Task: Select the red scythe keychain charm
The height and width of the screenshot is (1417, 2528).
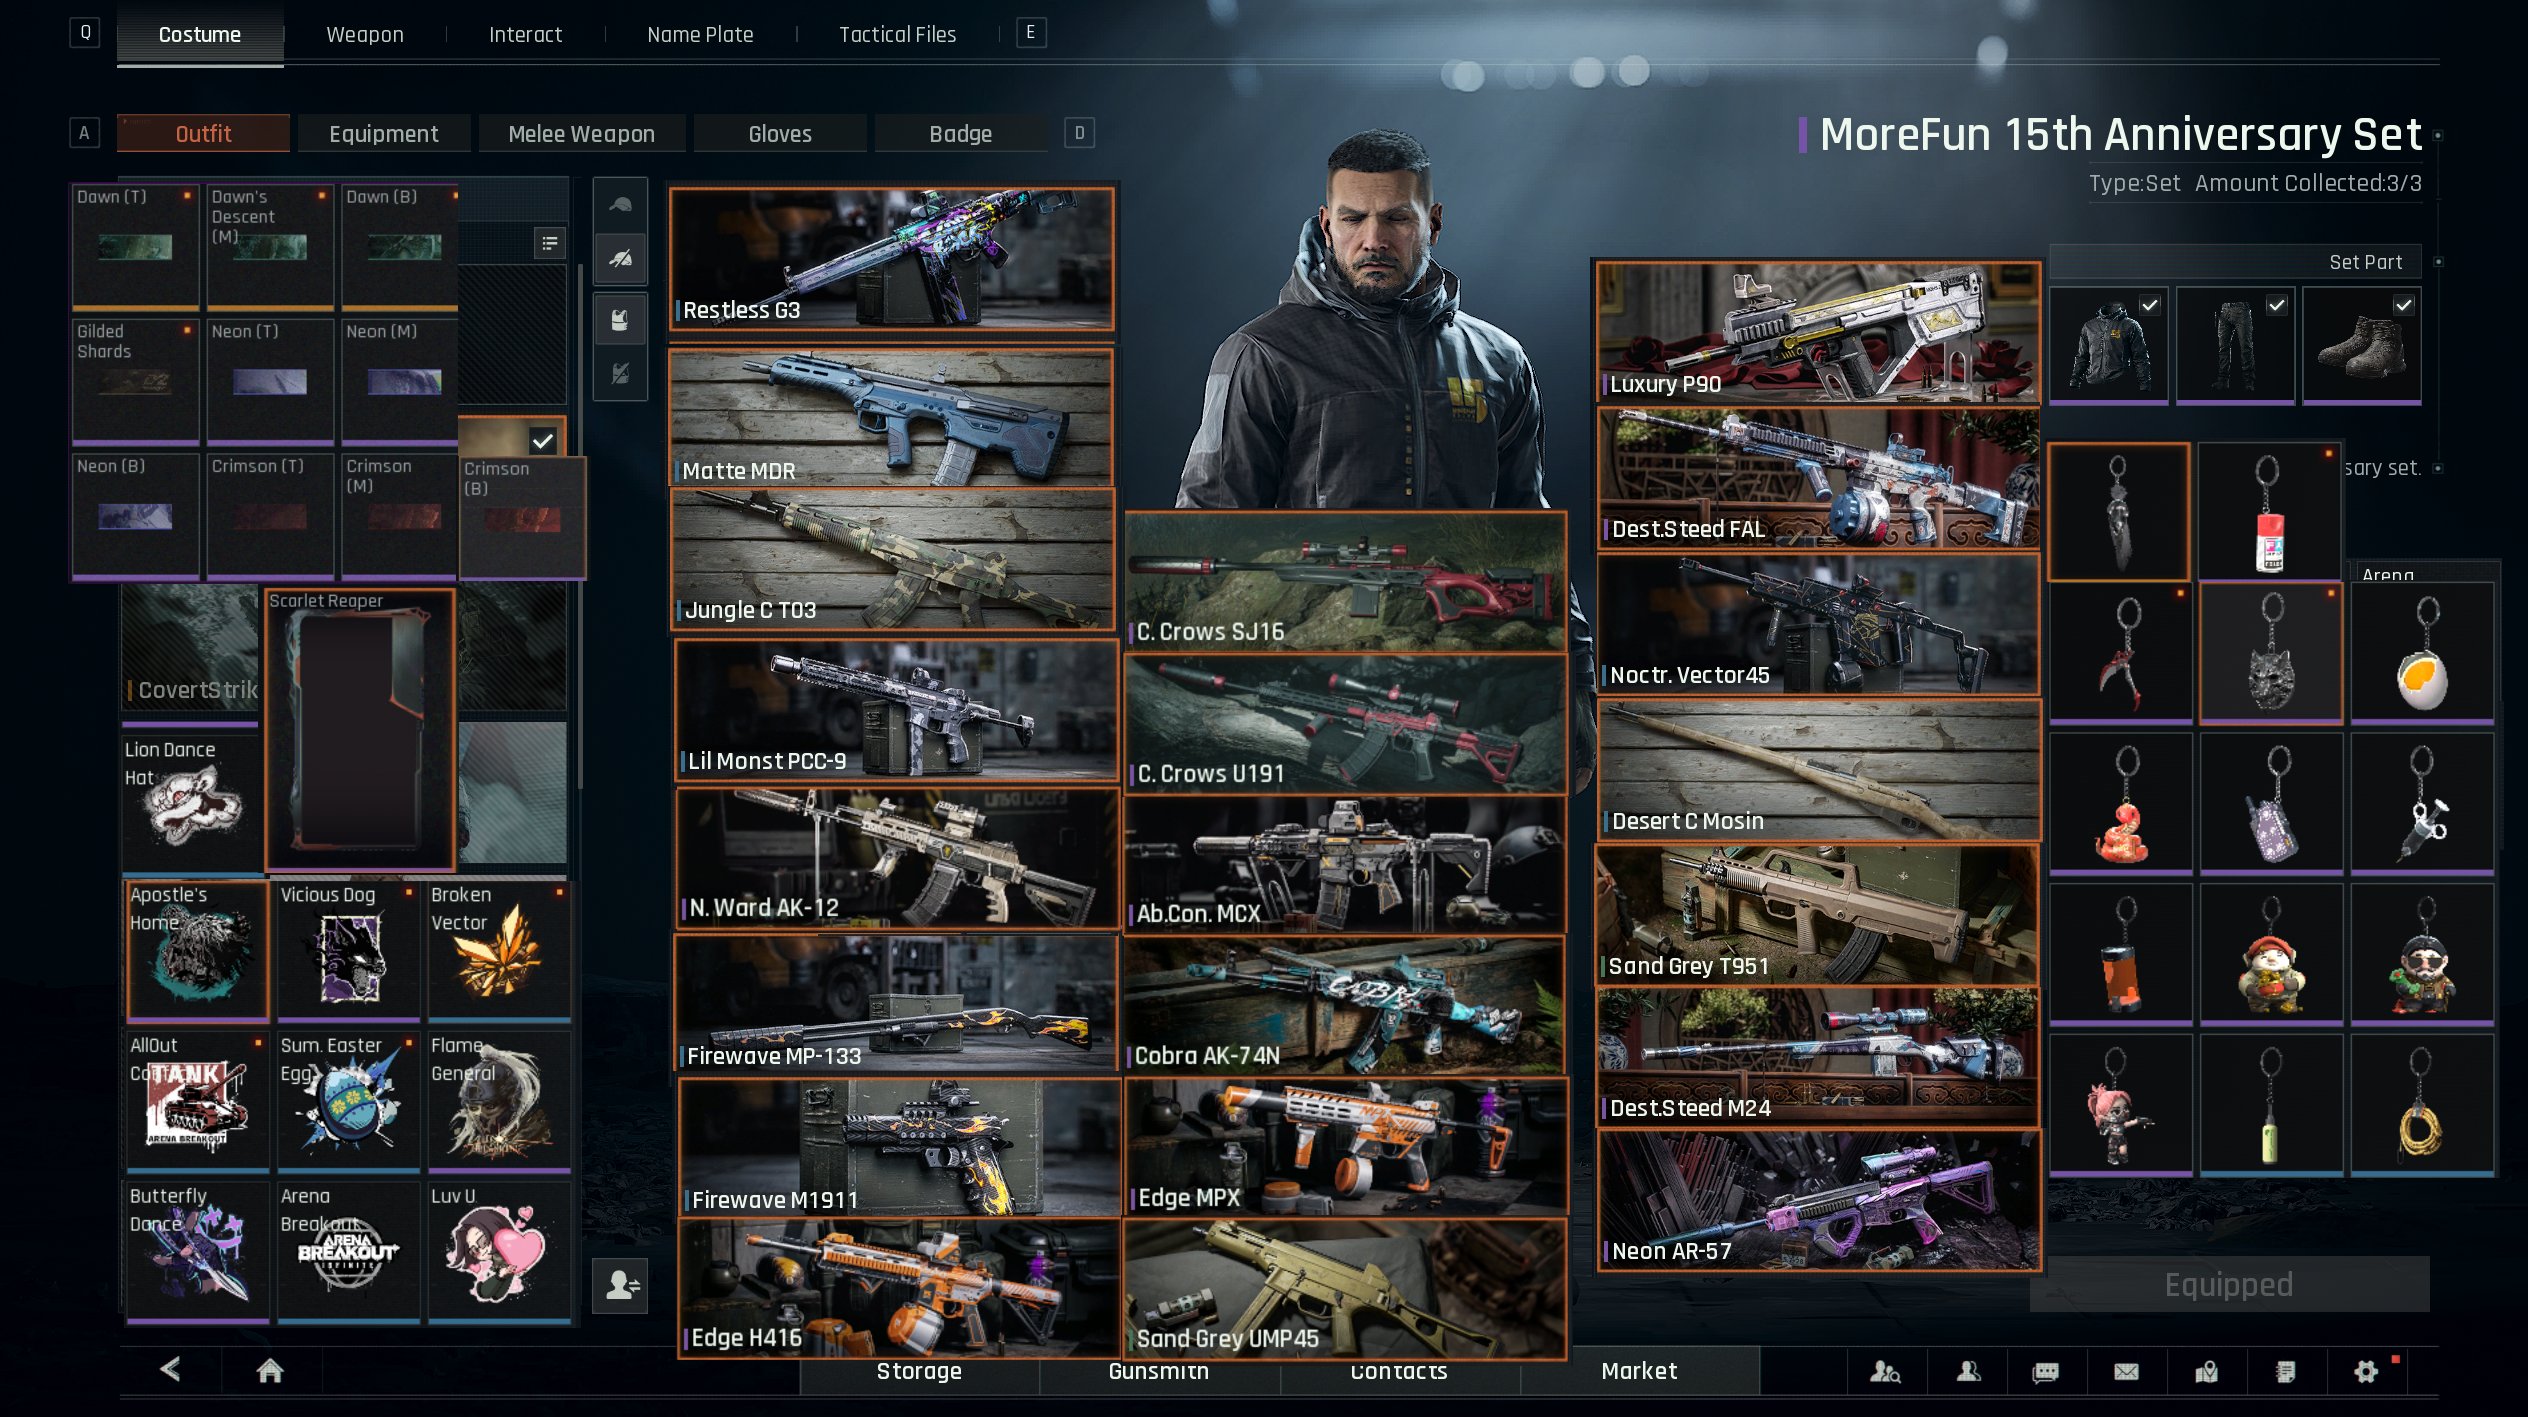Action: pos(2120,654)
